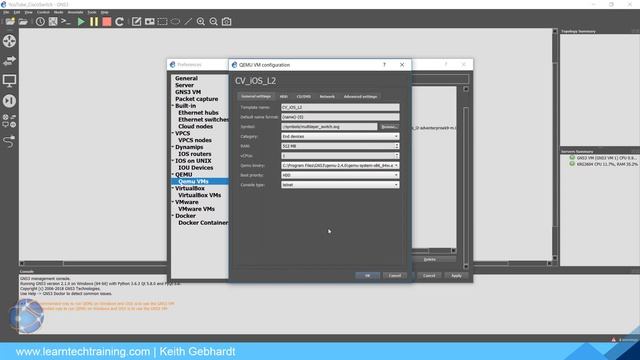Browse end devices monitor icon

9,81
